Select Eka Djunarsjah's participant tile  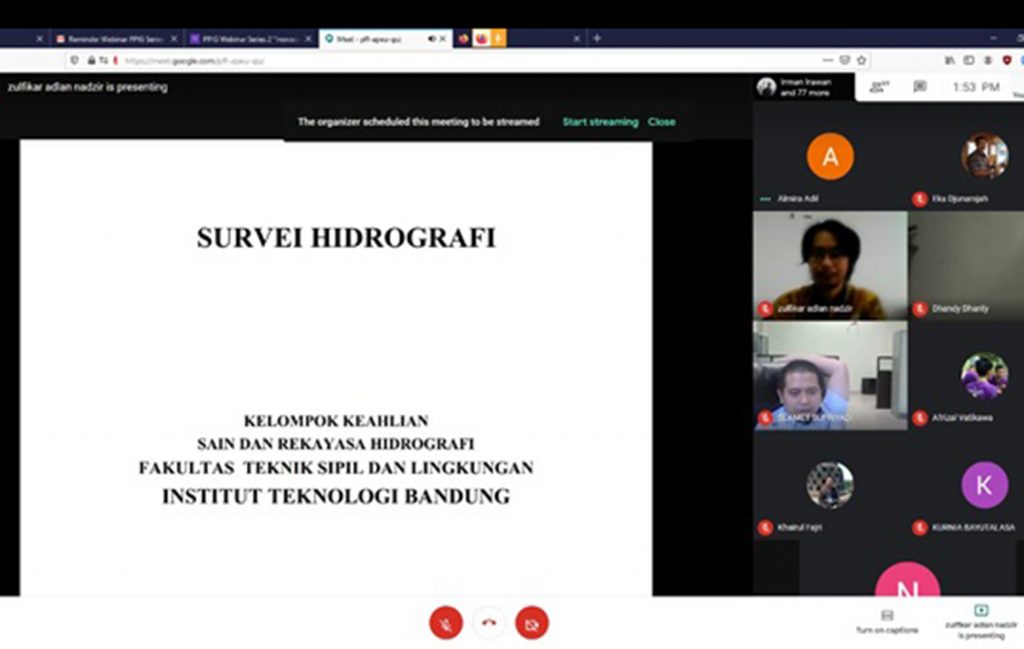pyautogui.click(x=967, y=157)
